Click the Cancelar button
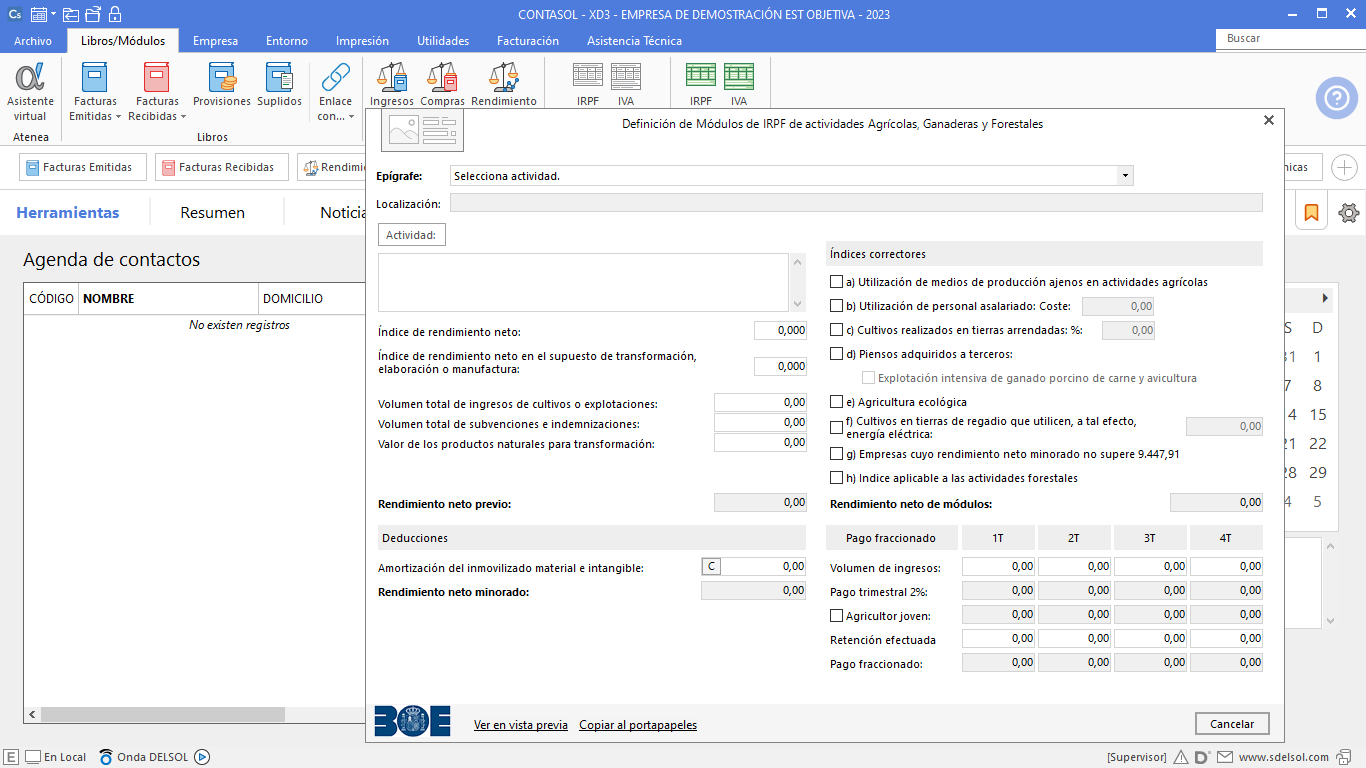This screenshot has width=1366, height=768. click(1231, 723)
